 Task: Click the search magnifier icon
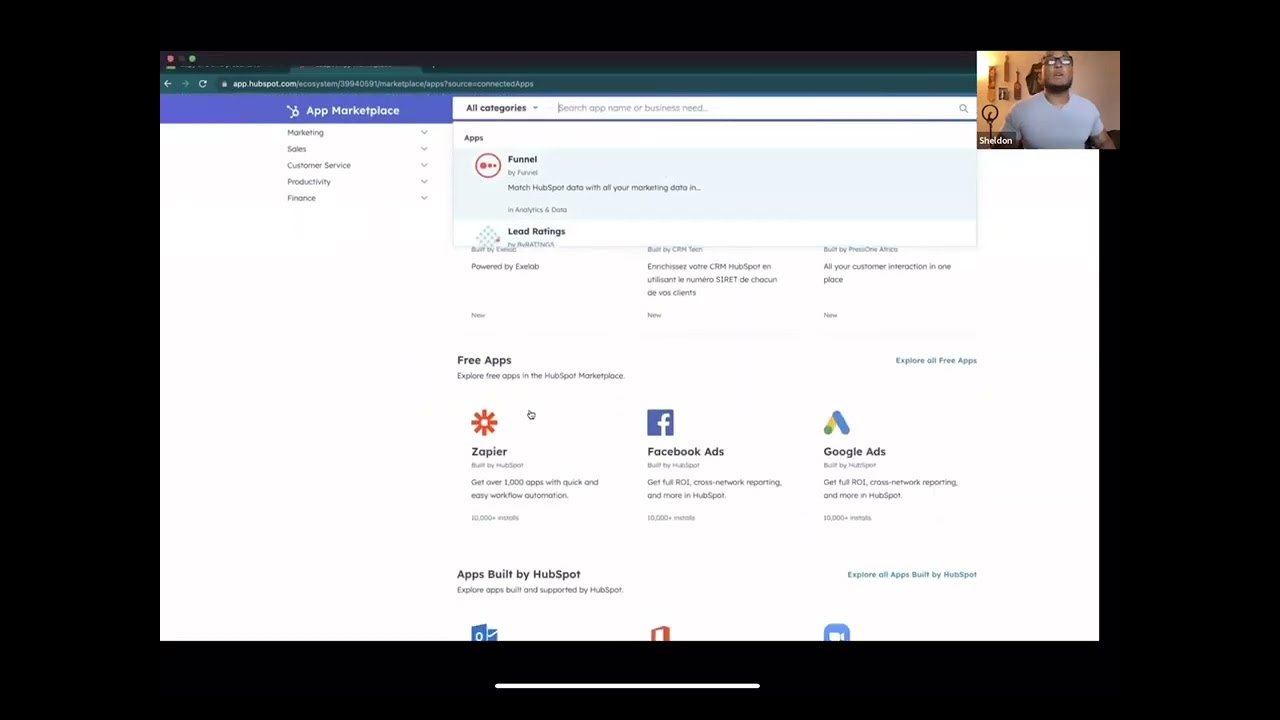point(963,108)
